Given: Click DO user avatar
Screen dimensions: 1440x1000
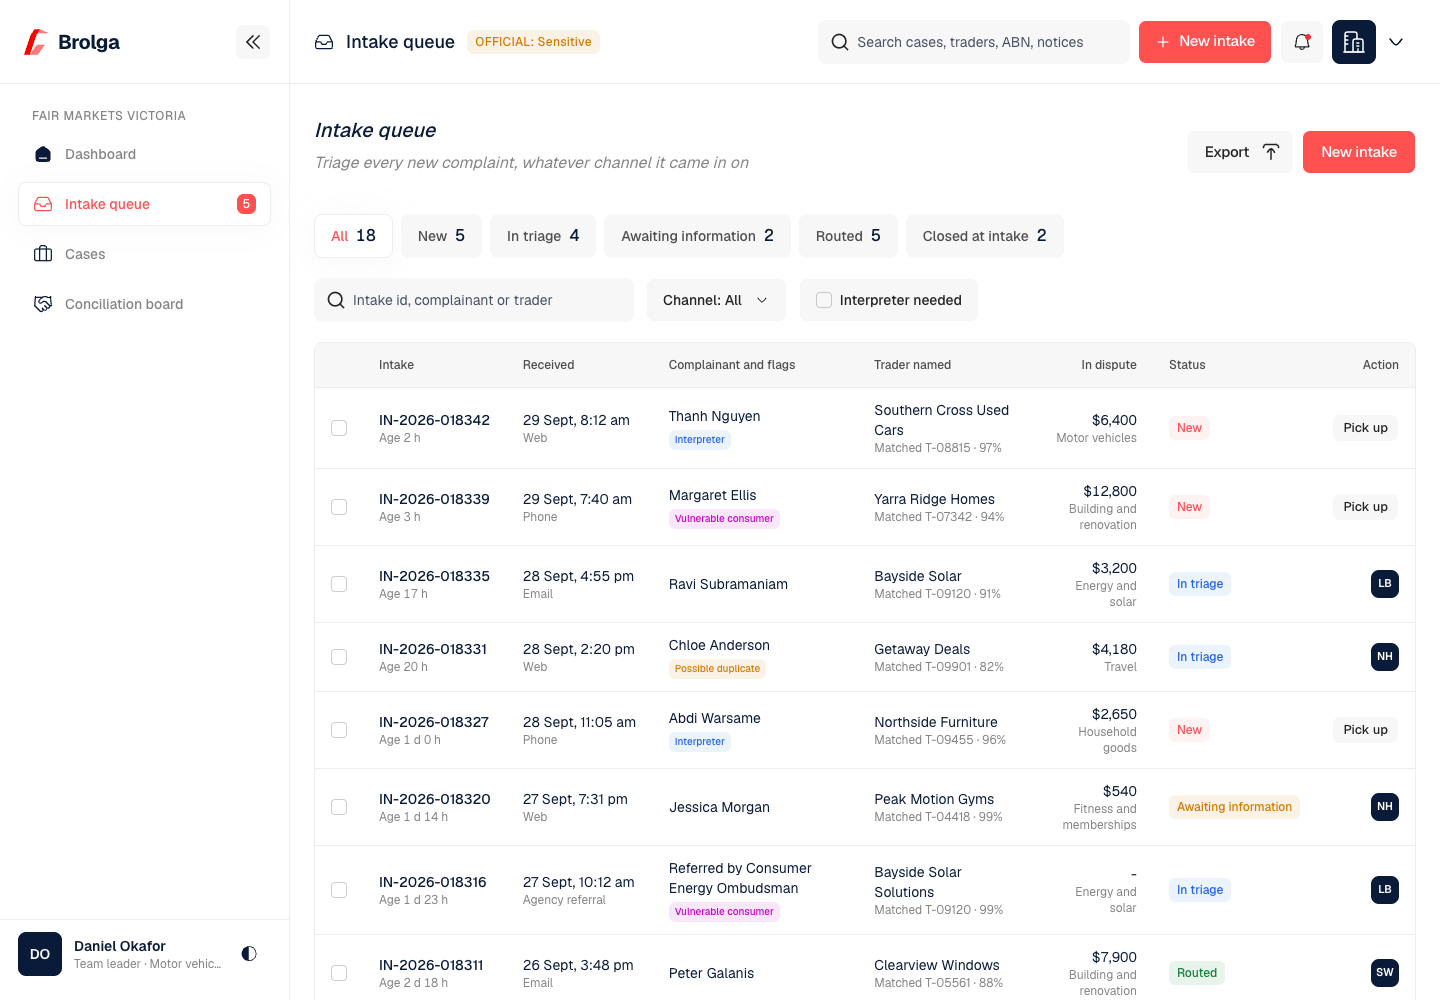Looking at the screenshot, I should tap(40, 954).
